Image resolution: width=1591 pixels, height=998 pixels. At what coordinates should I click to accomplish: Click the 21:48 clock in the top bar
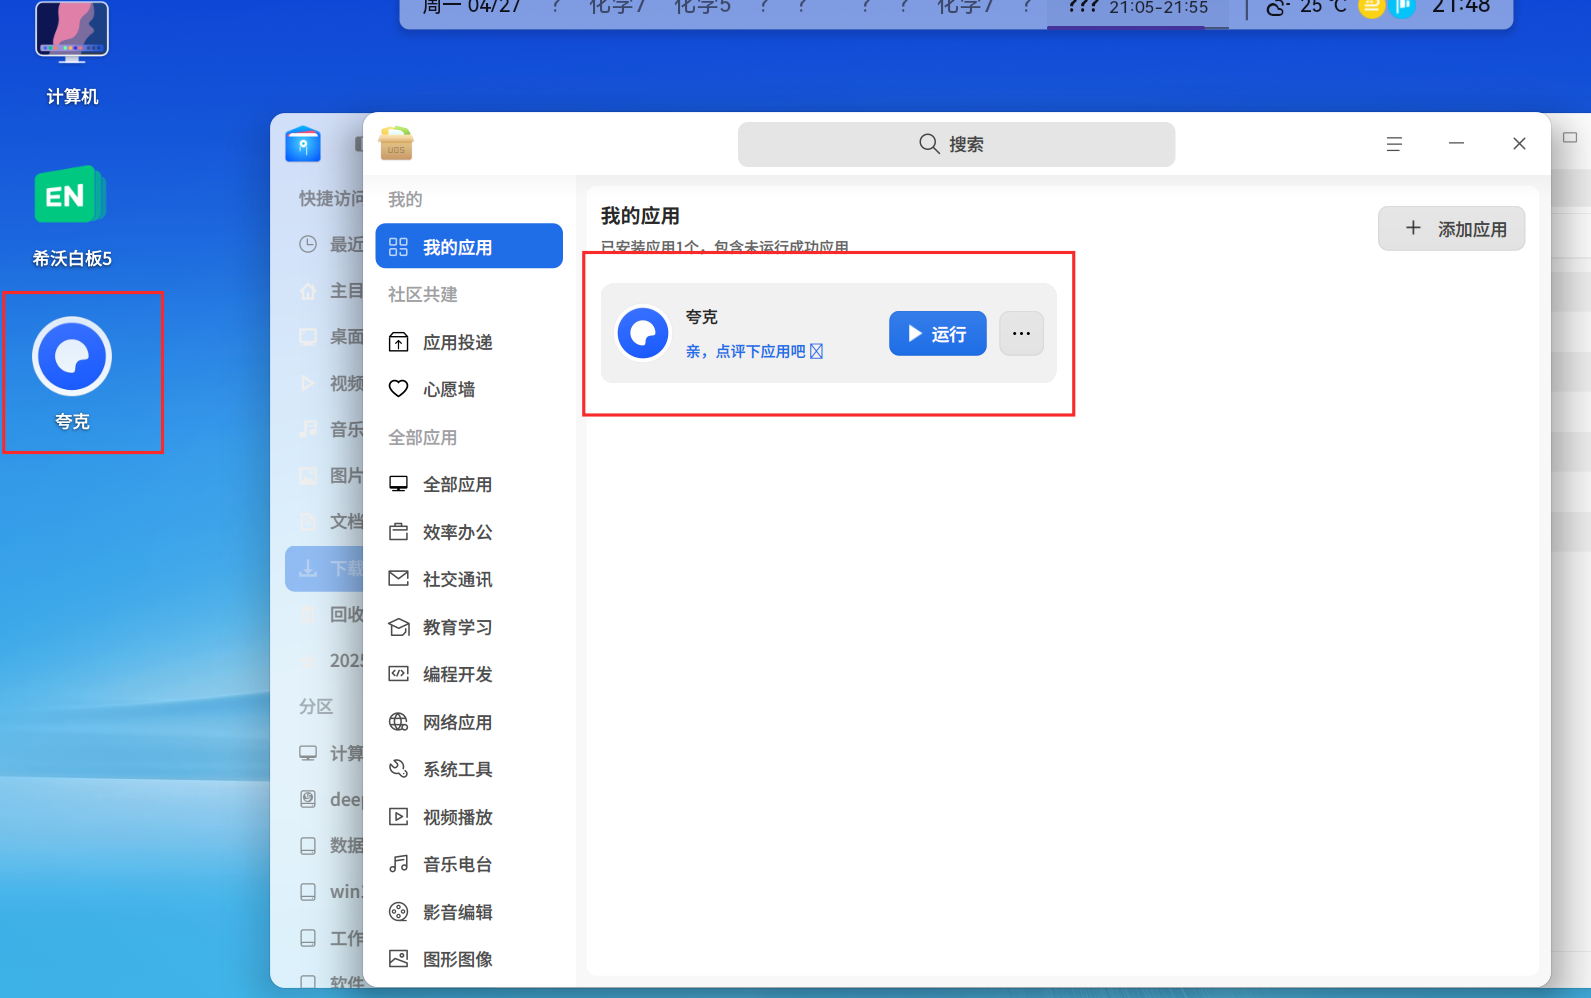tap(1461, 8)
